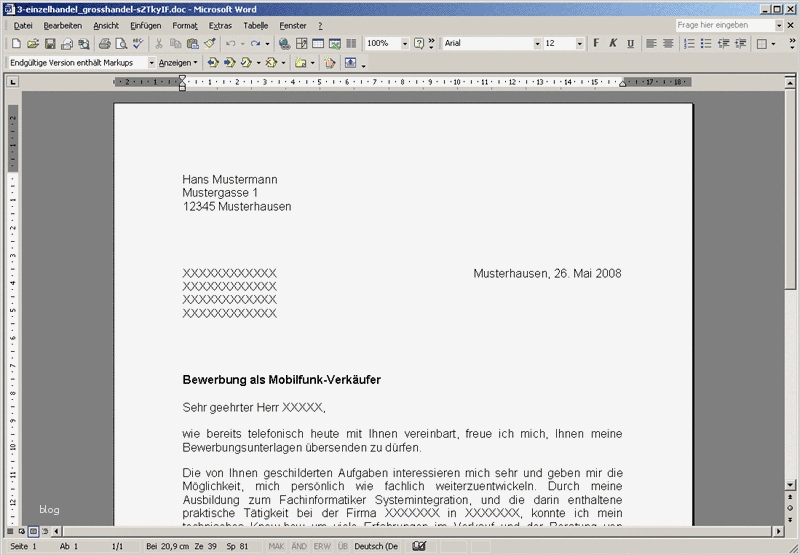The width and height of the screenshot is (800, 555).
Task: Decrease indent with the outdent button
Action: (x=723, y=44)
